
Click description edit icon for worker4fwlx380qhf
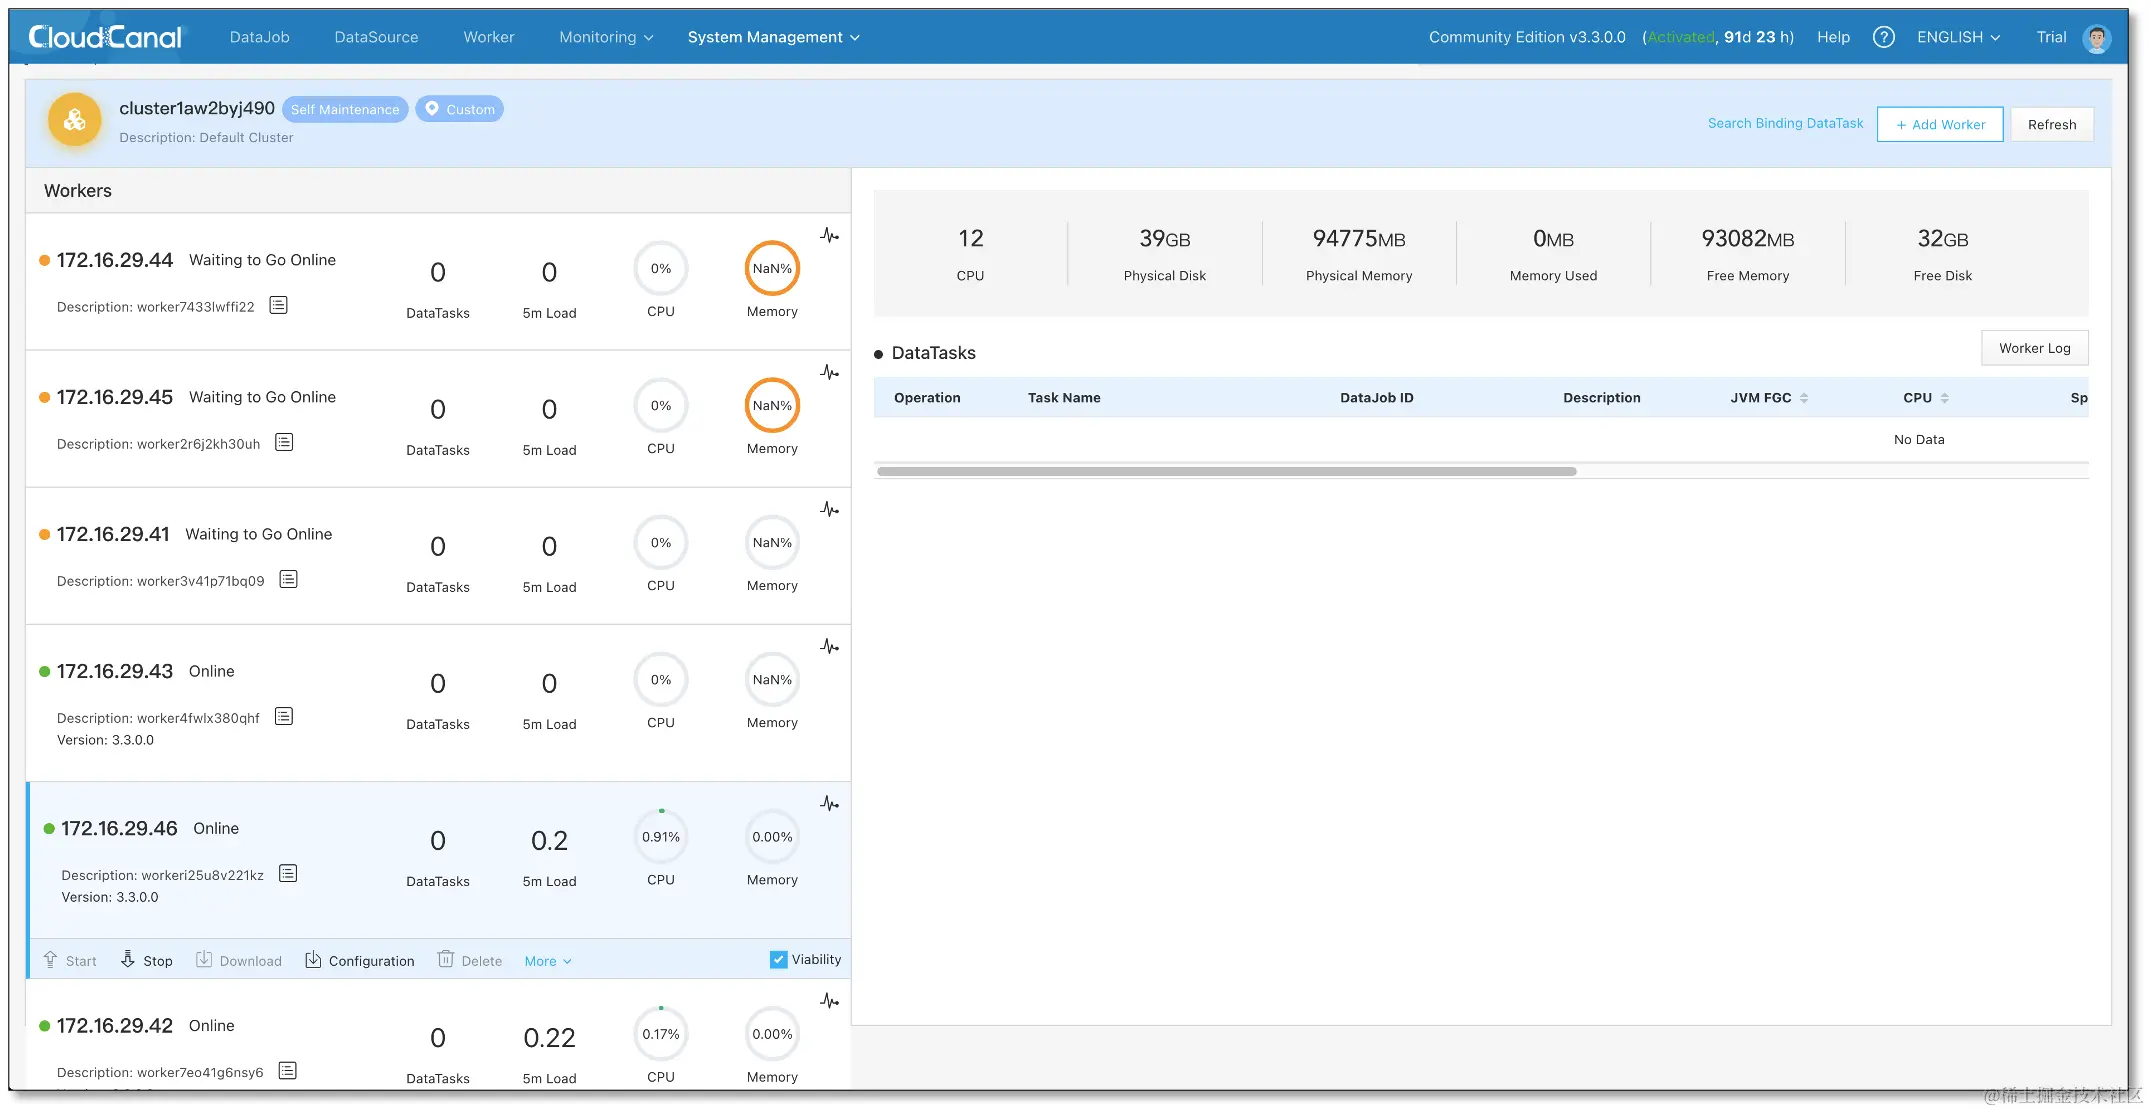284,716
